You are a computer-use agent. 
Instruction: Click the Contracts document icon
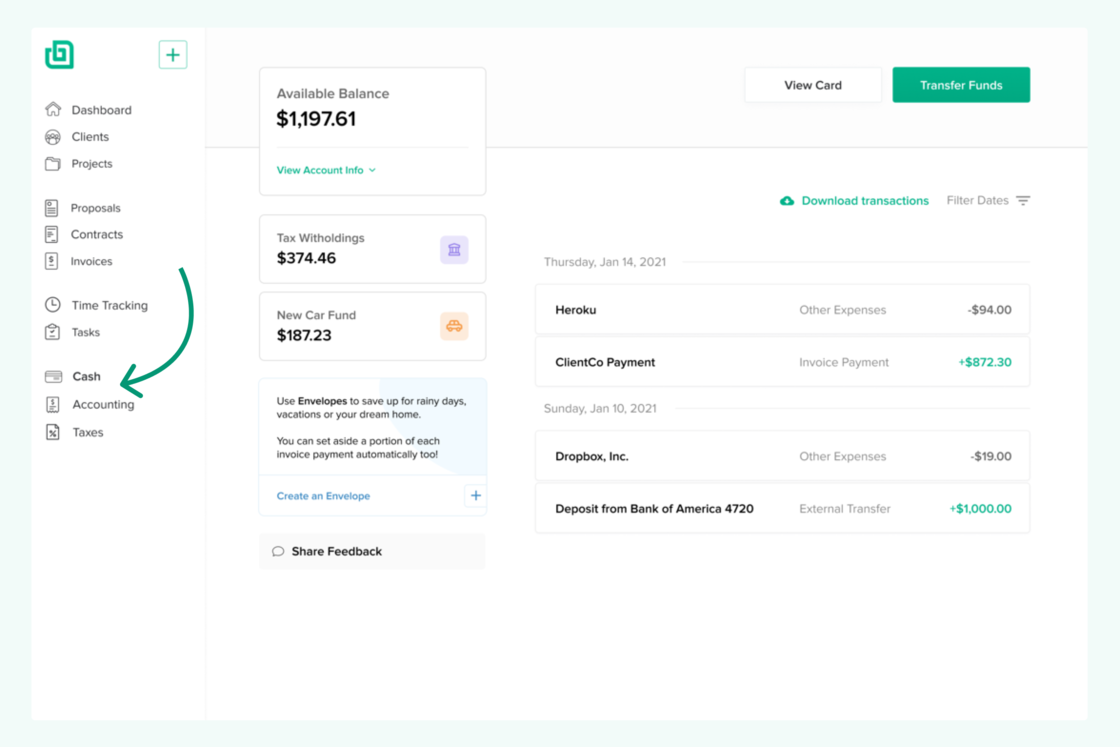tap(51, 234)
